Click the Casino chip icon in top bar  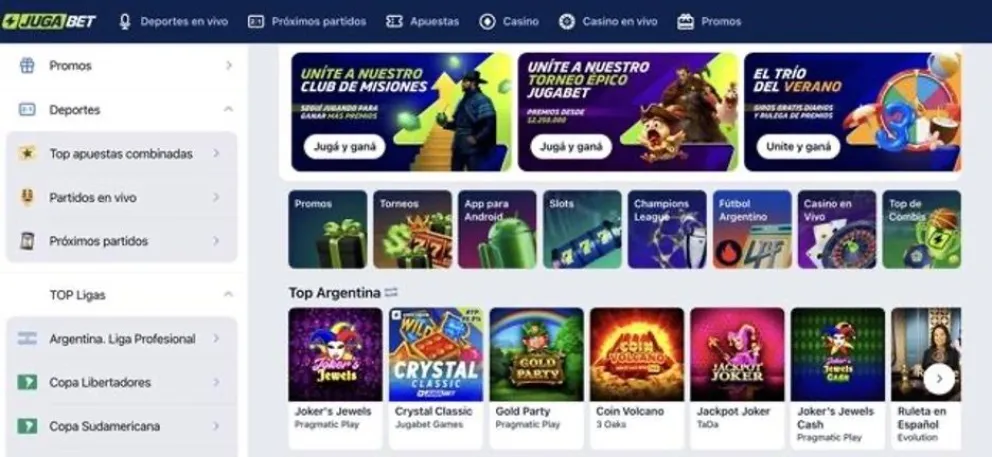coord(487,22)
